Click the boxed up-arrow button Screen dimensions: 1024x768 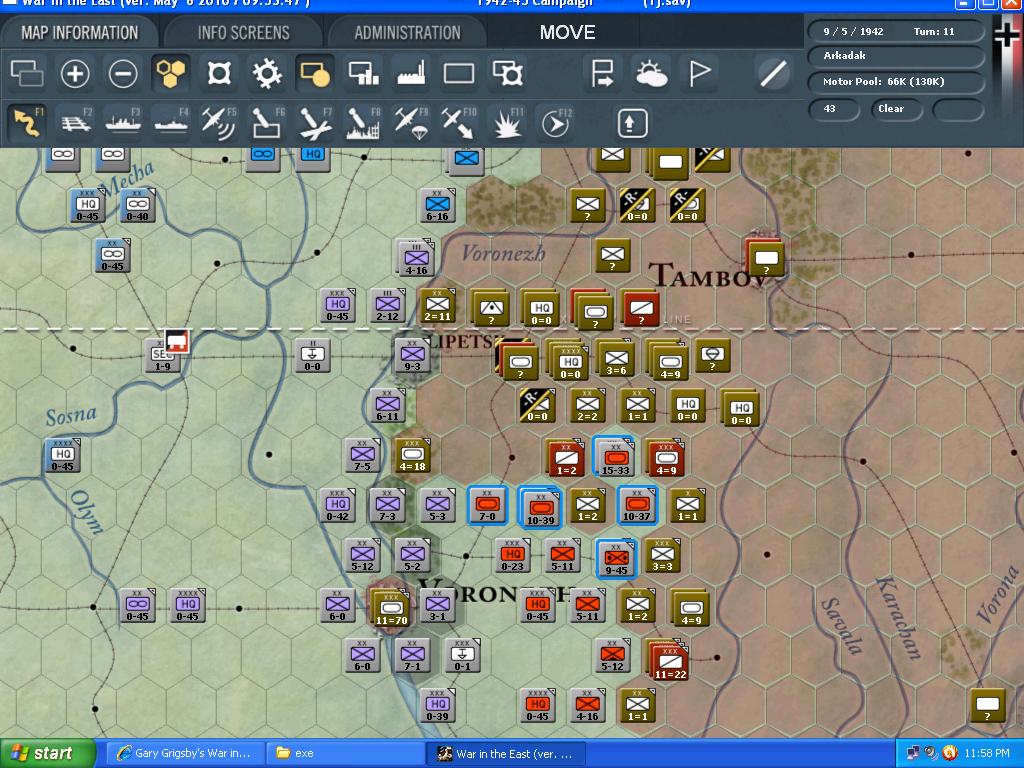tap(630, 123)
